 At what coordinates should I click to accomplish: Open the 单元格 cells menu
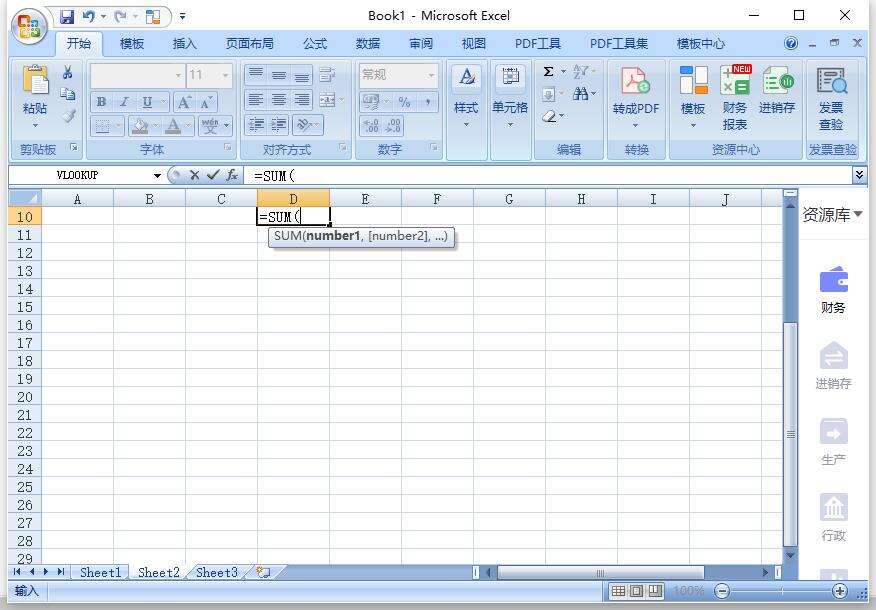pos(510,98)
